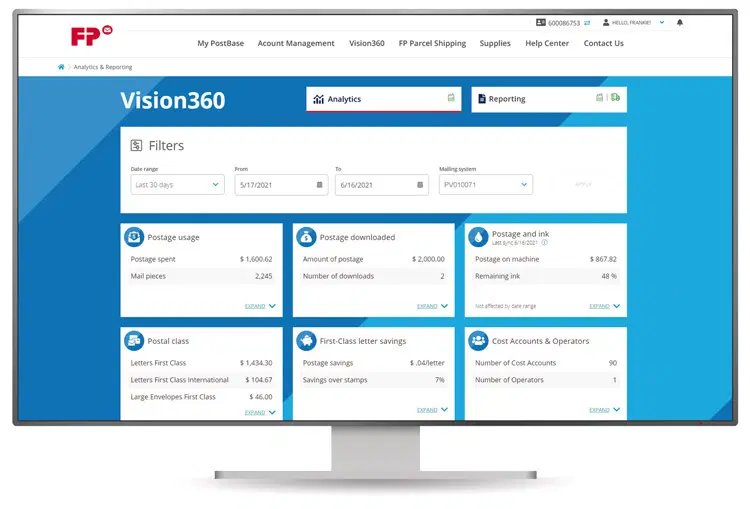Click the Amount of postage value $2,000.00

pos(428,259)
